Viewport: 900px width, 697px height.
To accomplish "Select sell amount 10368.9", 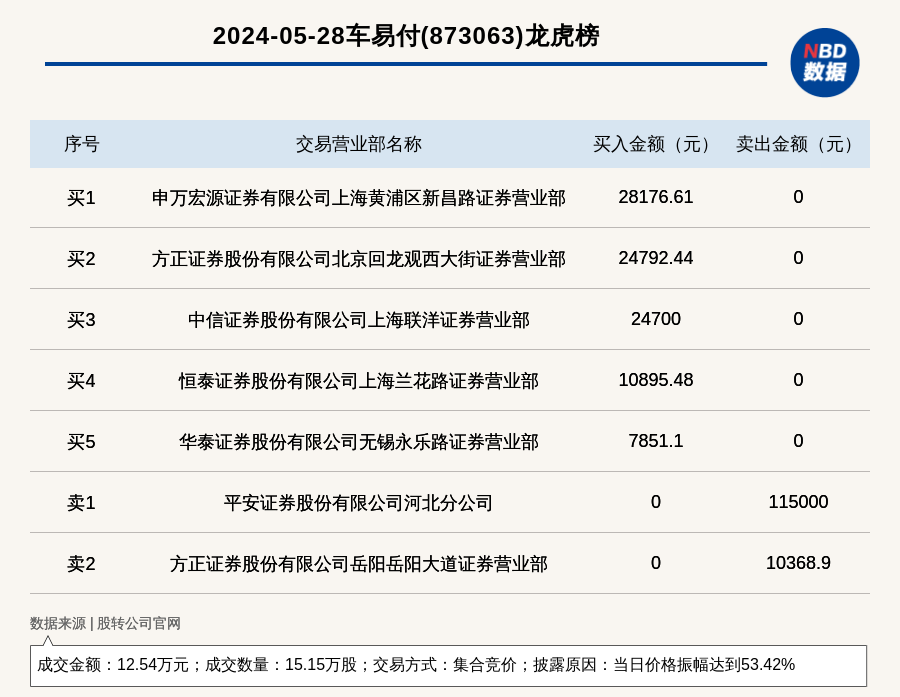I will point(798,563).
